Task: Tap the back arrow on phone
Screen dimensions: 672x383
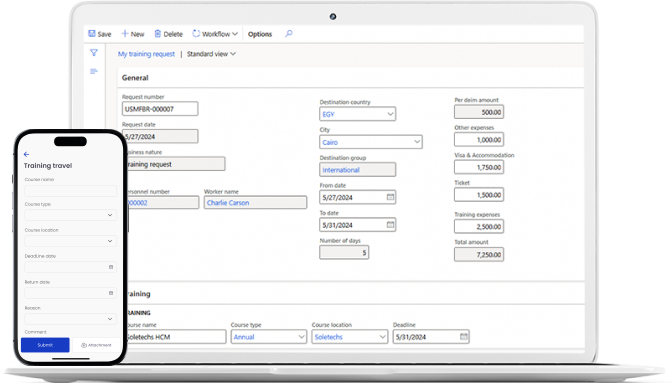Action: click(27, 154)
